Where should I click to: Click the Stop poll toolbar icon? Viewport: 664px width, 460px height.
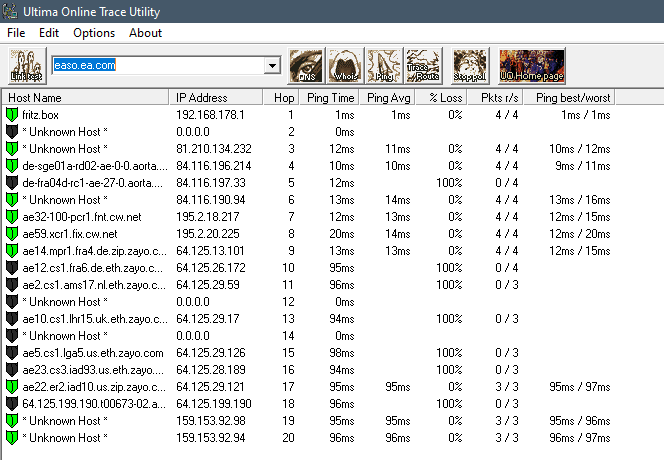(x=470, y=66)
